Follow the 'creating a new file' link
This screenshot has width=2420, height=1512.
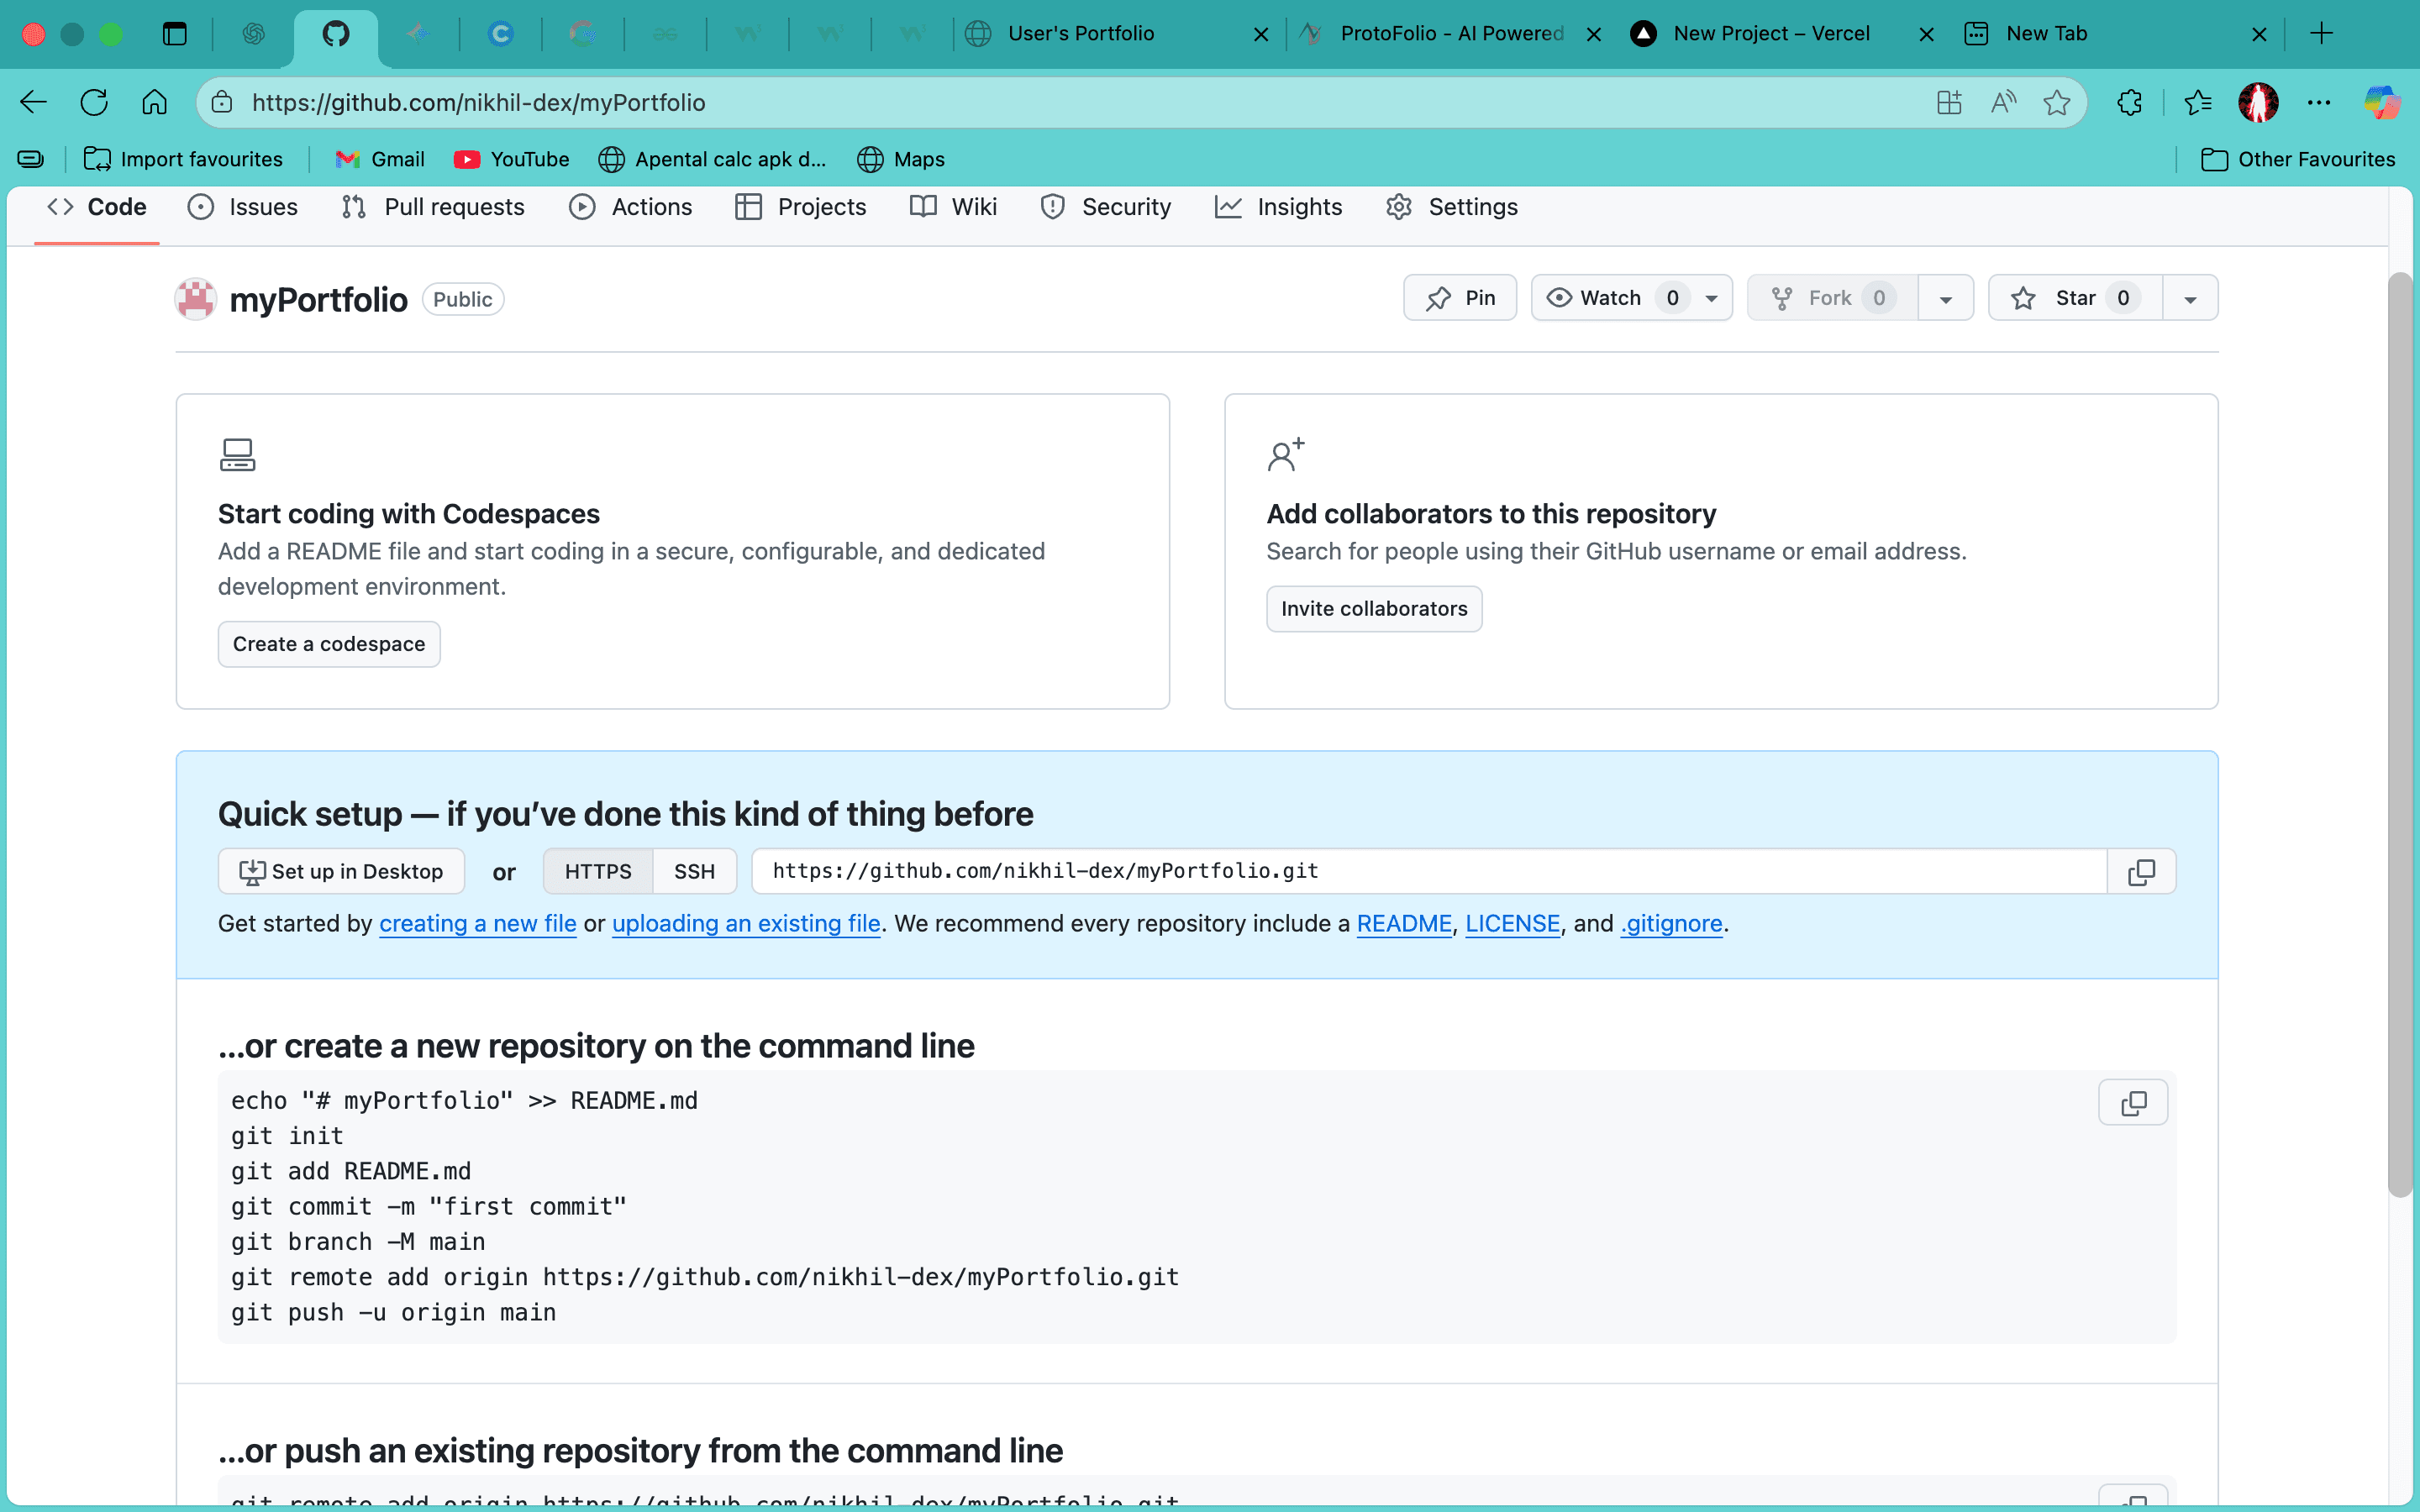(x=478, y=924)
